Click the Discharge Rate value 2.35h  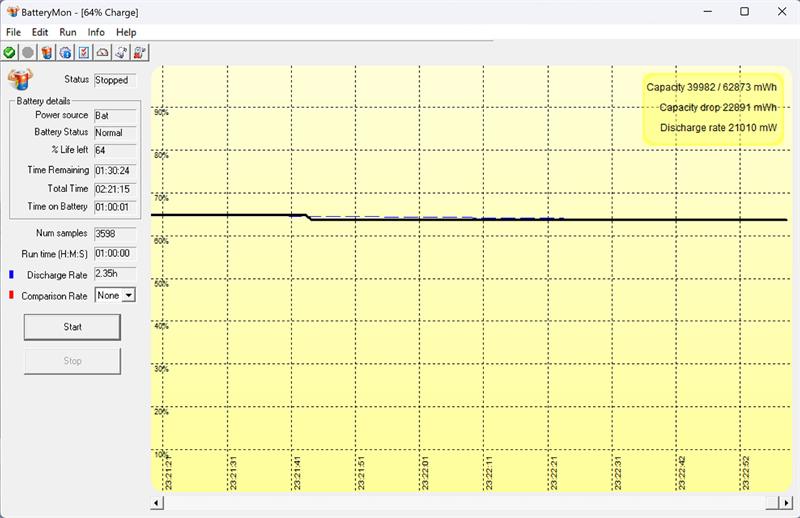(115, 274)
